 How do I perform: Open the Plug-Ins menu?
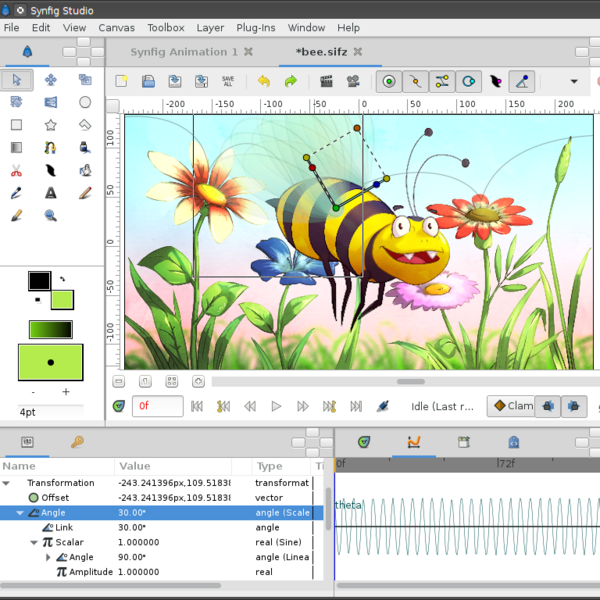click(x=256, y=28)
